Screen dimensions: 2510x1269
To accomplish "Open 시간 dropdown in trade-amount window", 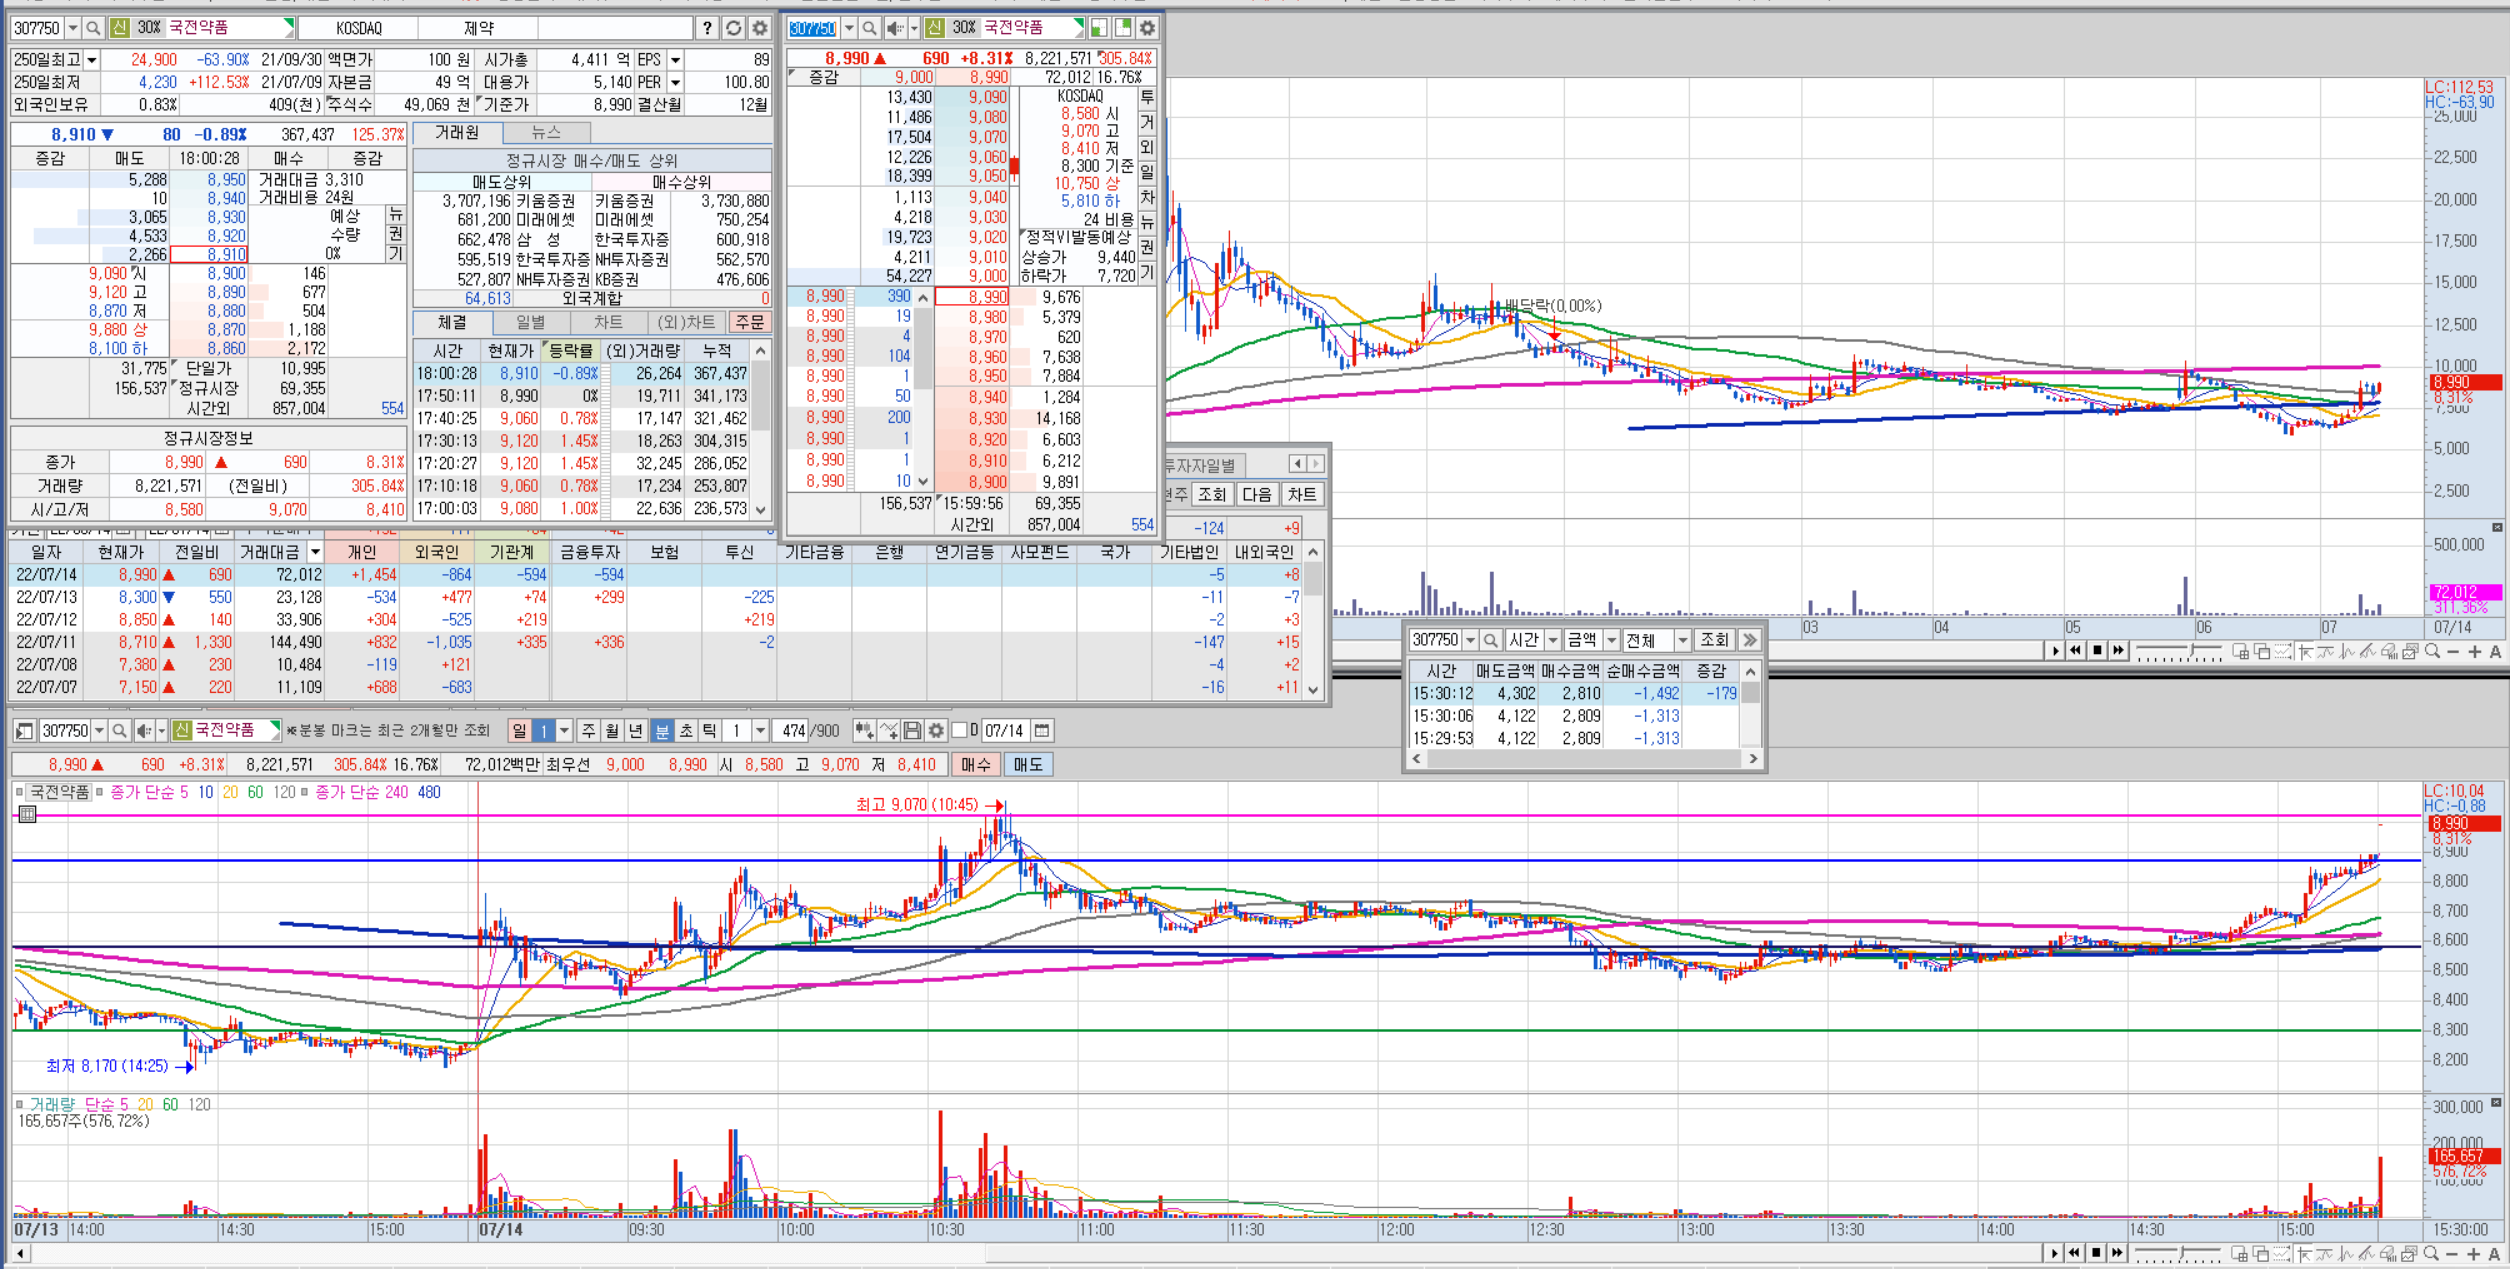I will (1553, 640).
